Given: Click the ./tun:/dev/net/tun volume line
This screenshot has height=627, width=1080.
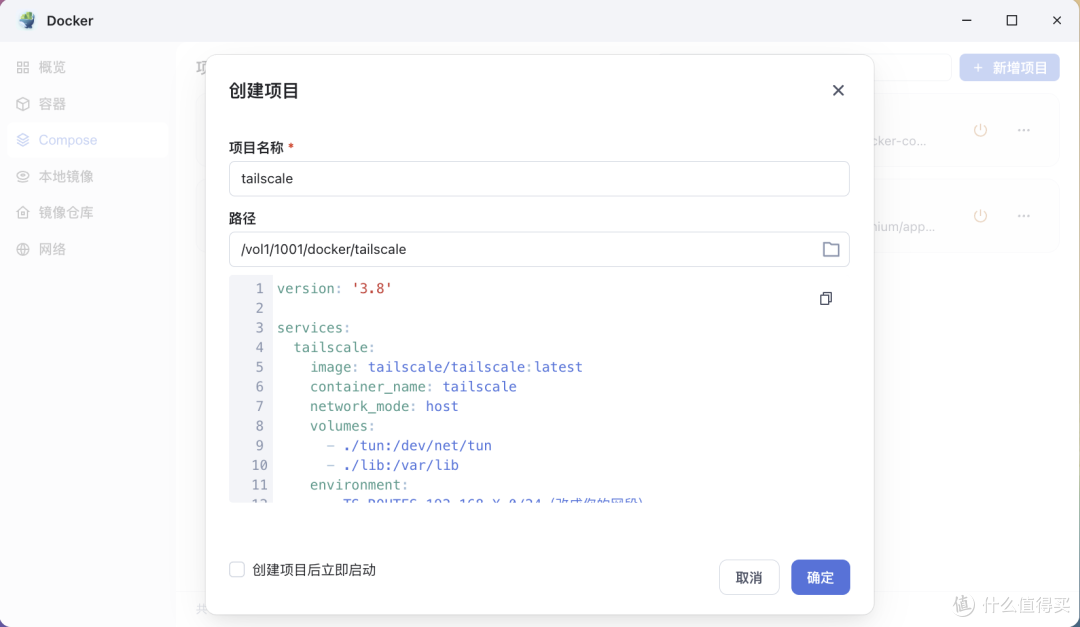Looking at the screenshot, I should (409, 445).
